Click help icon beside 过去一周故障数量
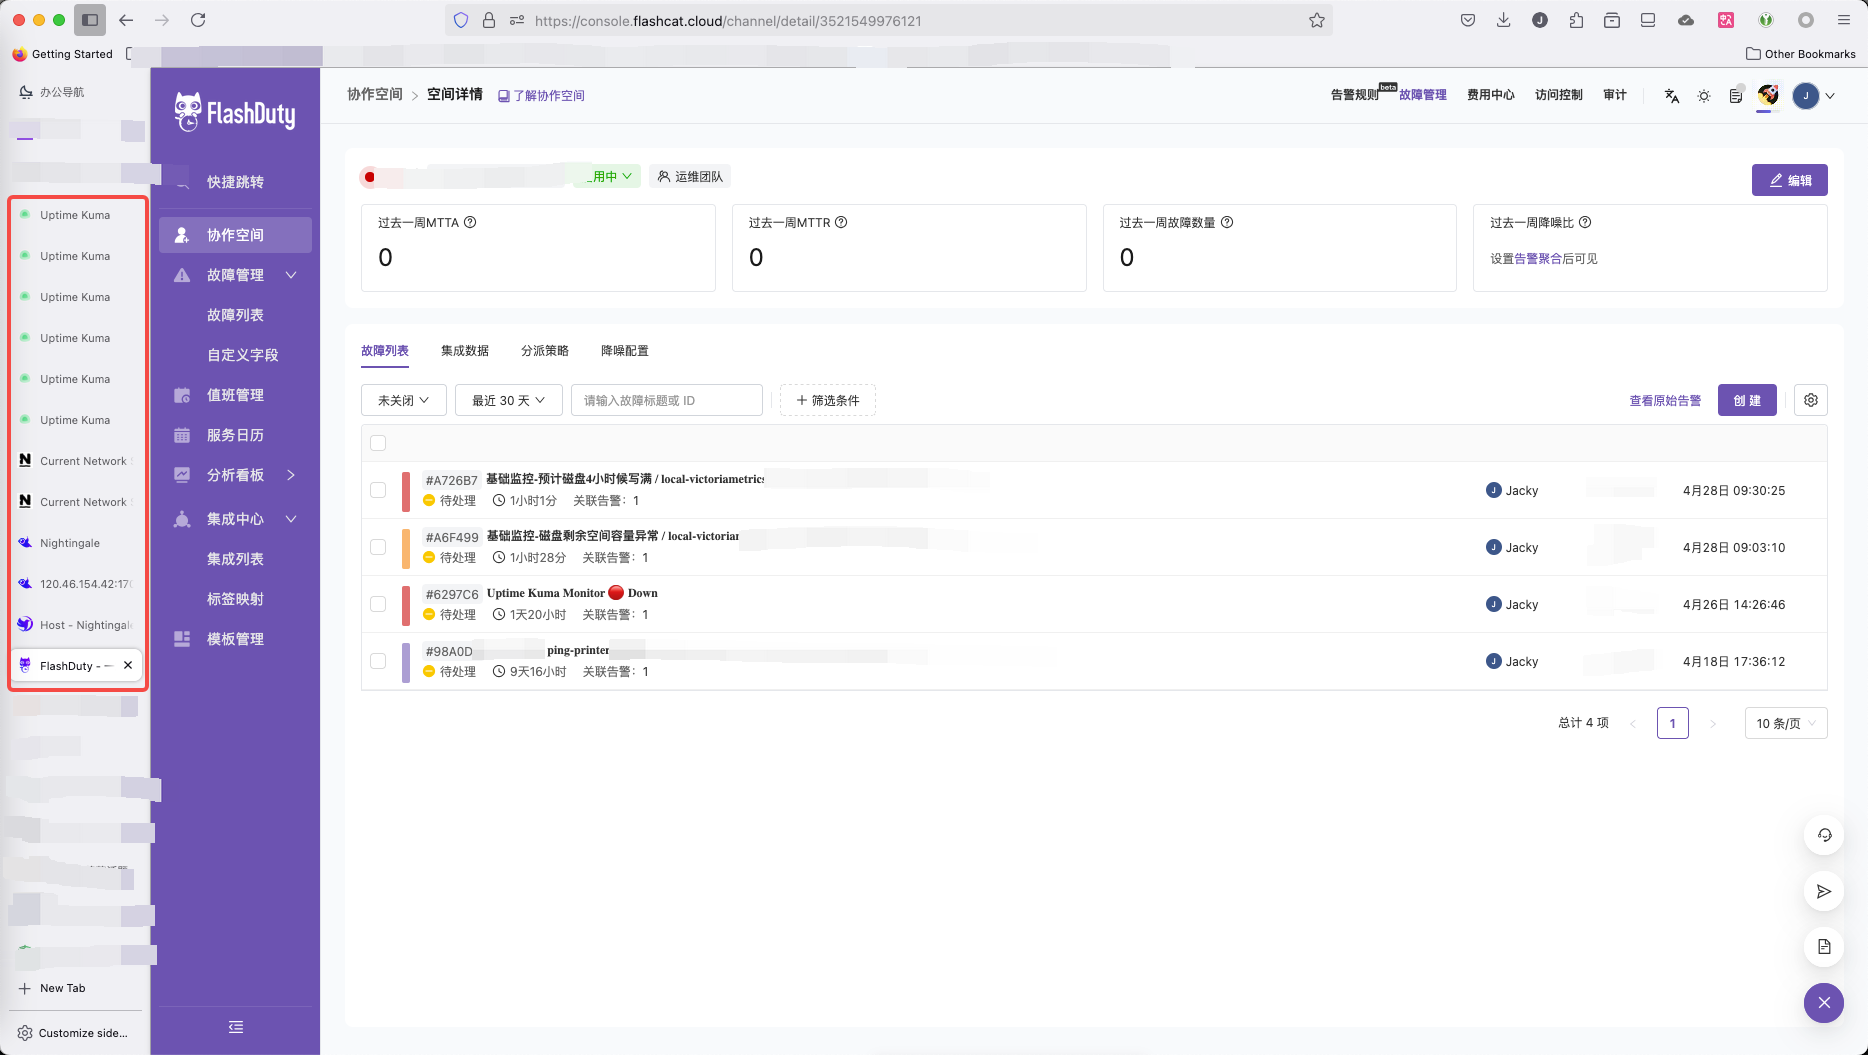The height and width of the screenshot is (1055, 1868). tap(1227, 222)
